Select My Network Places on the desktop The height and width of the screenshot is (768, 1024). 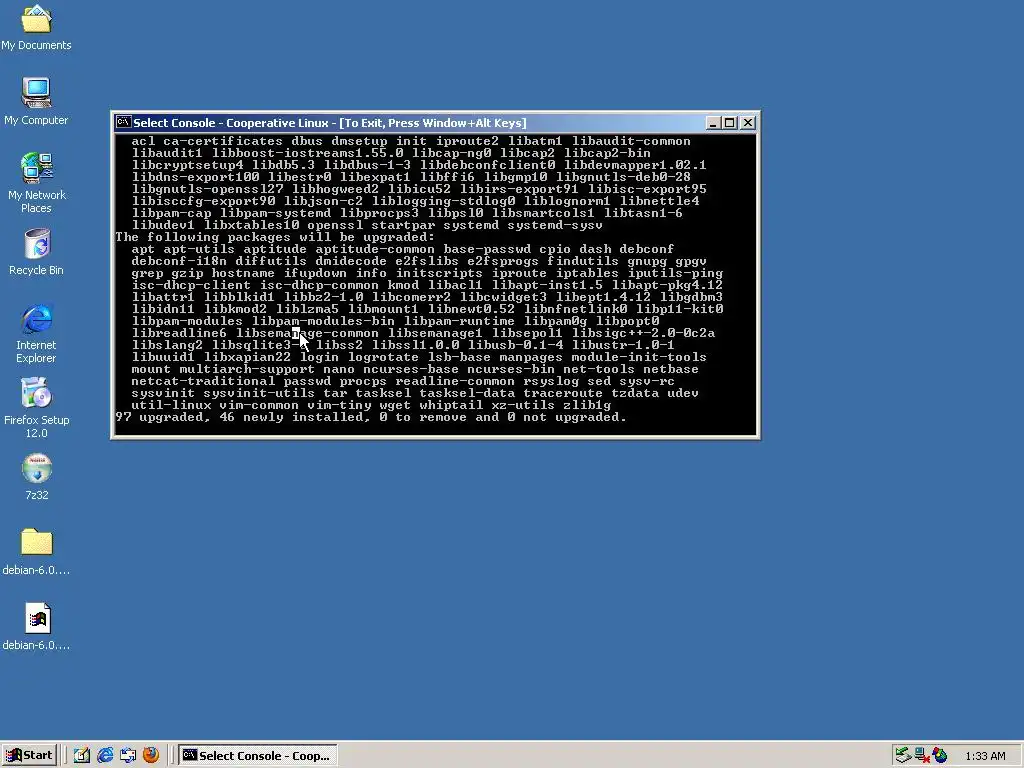tap(36, 183)
